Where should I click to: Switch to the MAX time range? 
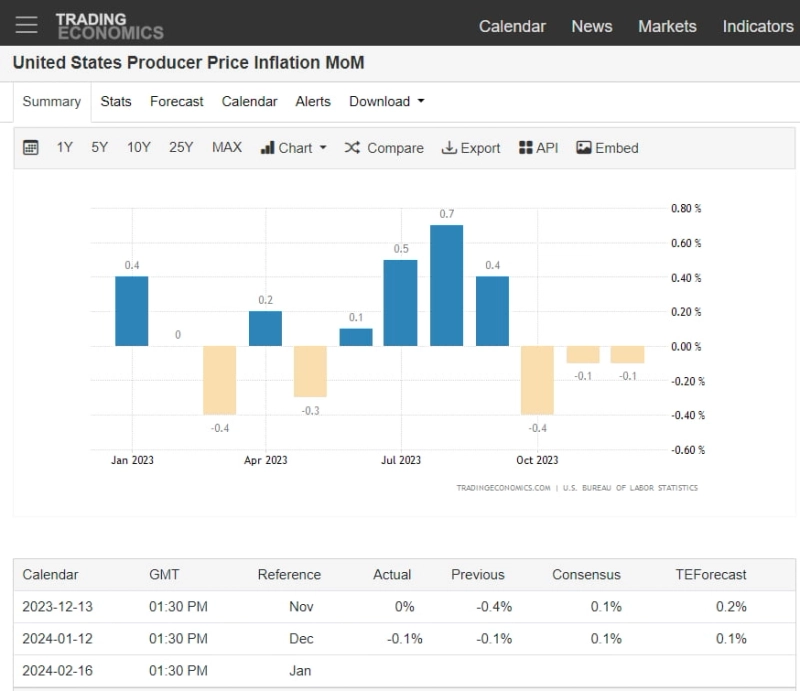(x=227, y=148)
